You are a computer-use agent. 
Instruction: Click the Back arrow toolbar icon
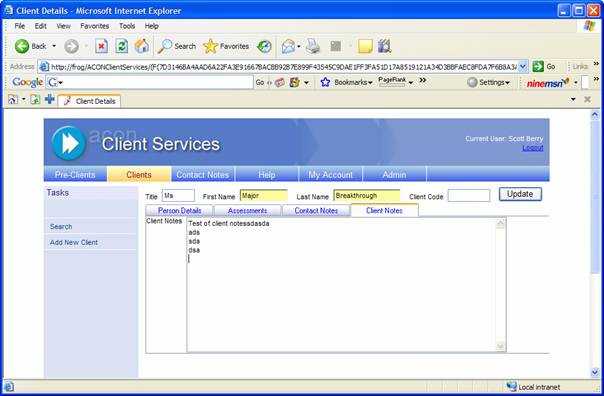click(x=22, y=46)
